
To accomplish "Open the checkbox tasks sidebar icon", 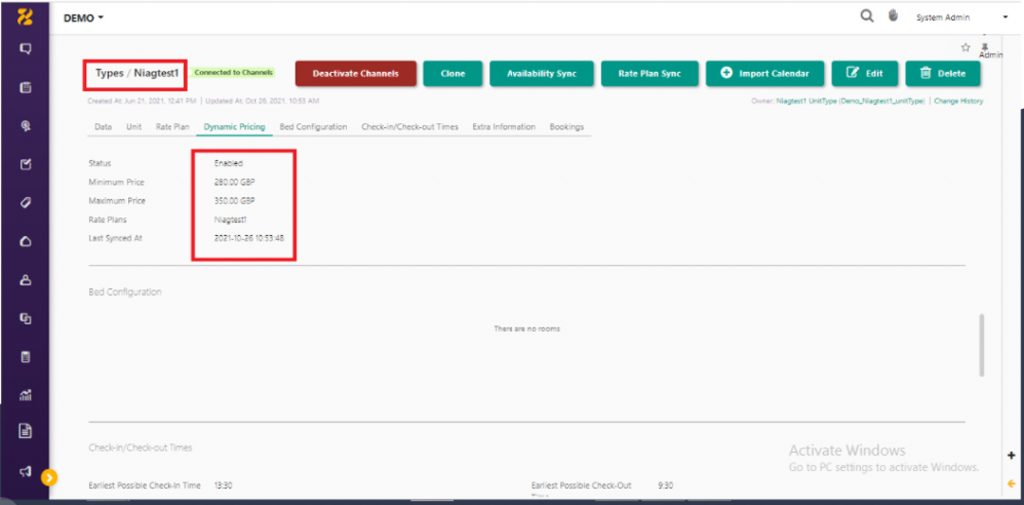I will click(x=25, y=165).
